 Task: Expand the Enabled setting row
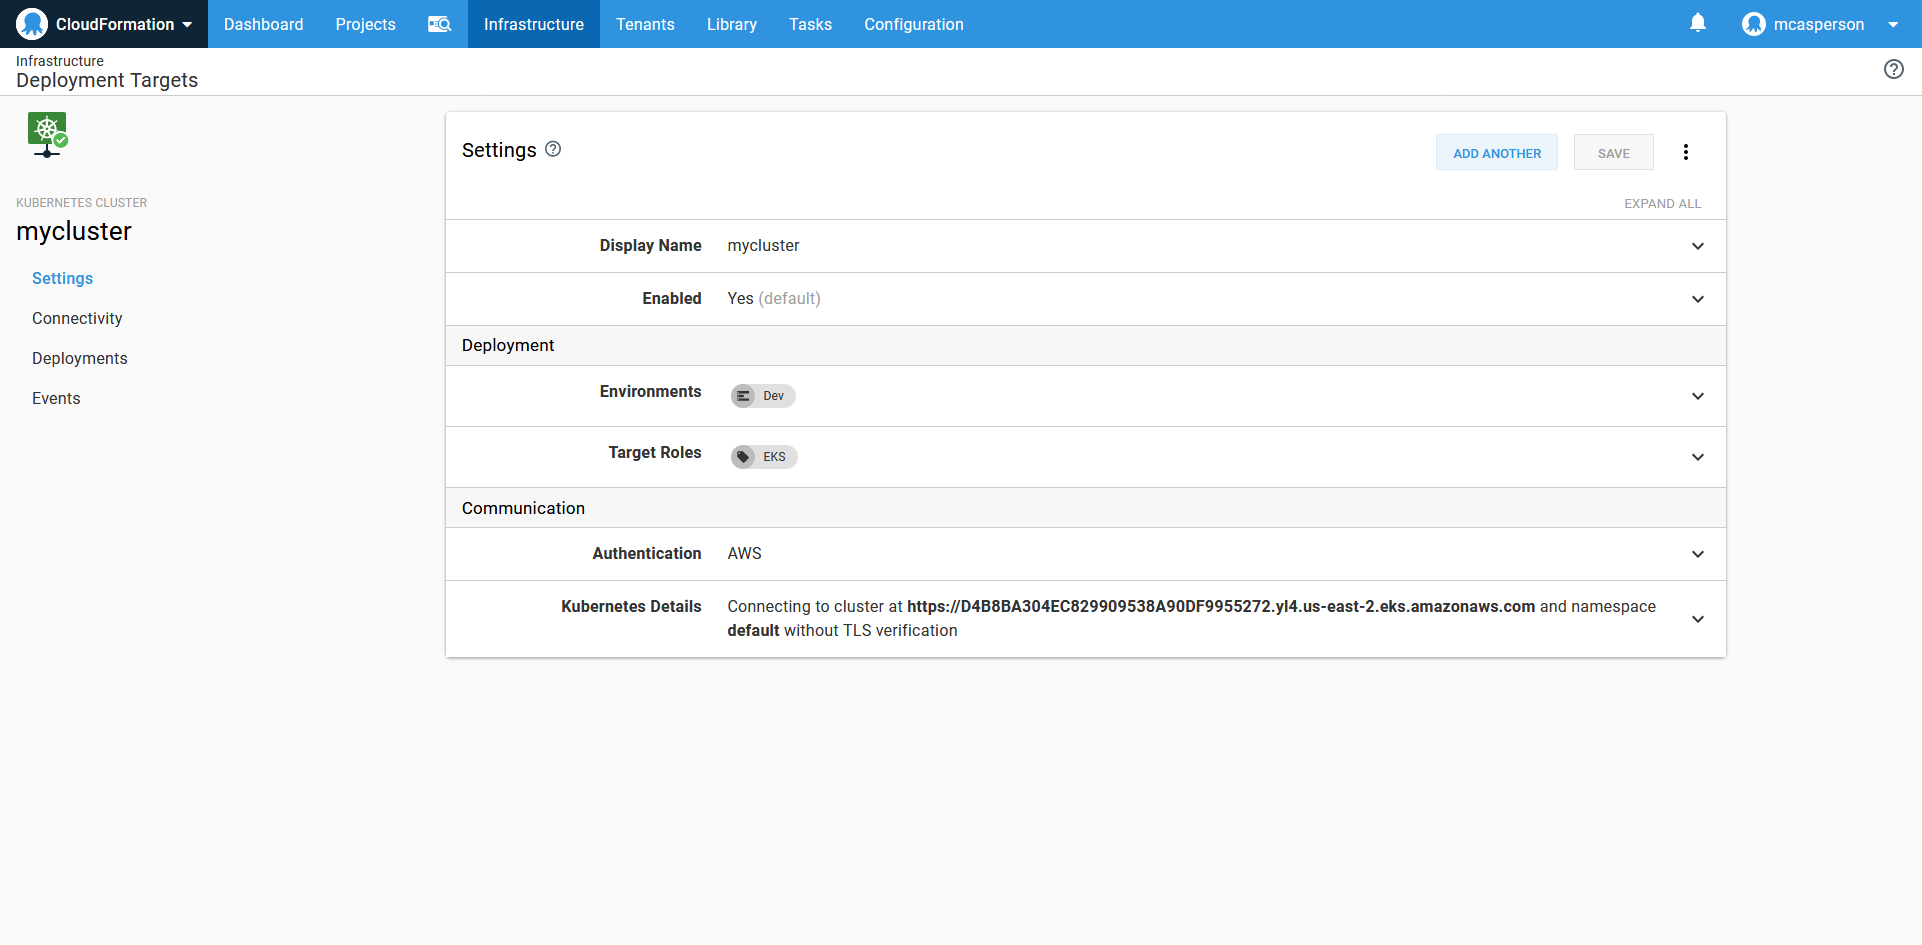point(1697,299)
